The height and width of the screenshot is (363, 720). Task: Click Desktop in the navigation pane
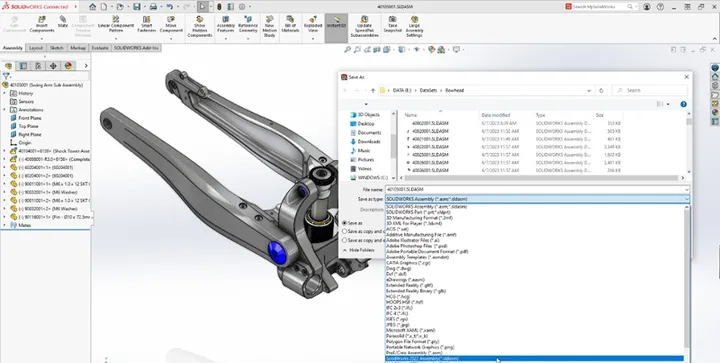click(366, 123)
